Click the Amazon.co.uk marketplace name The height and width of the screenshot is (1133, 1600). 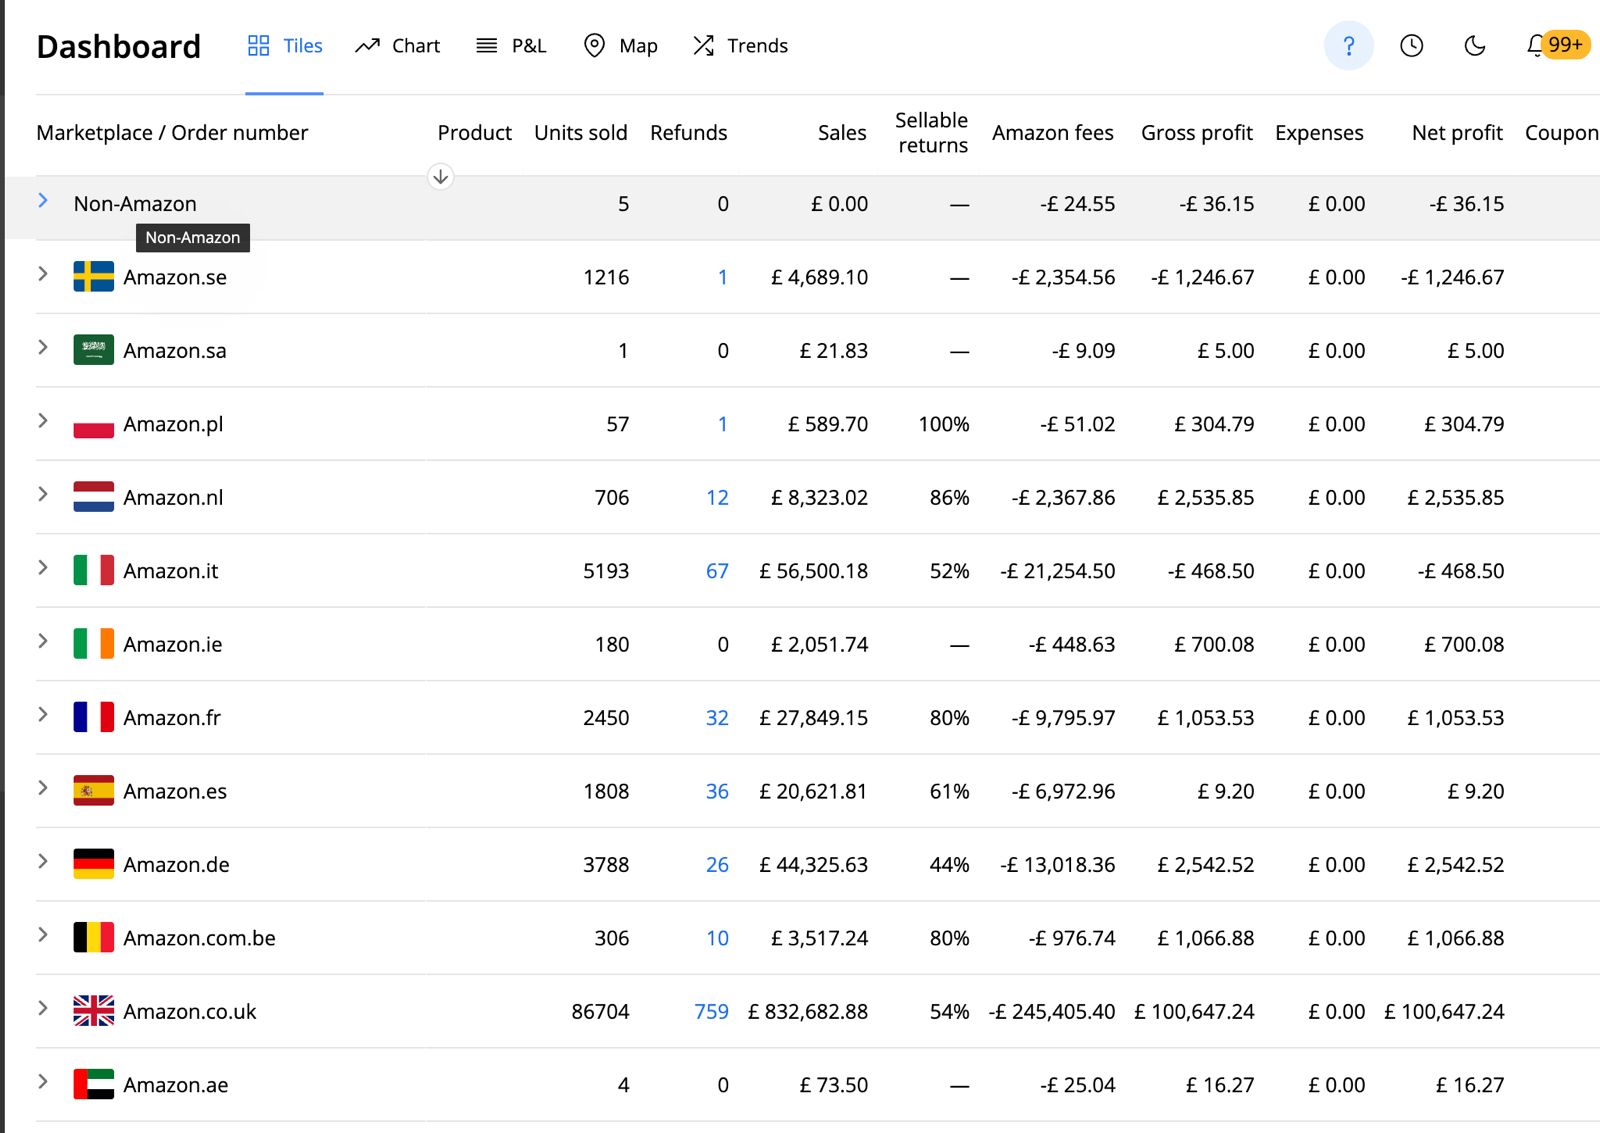190,1012
